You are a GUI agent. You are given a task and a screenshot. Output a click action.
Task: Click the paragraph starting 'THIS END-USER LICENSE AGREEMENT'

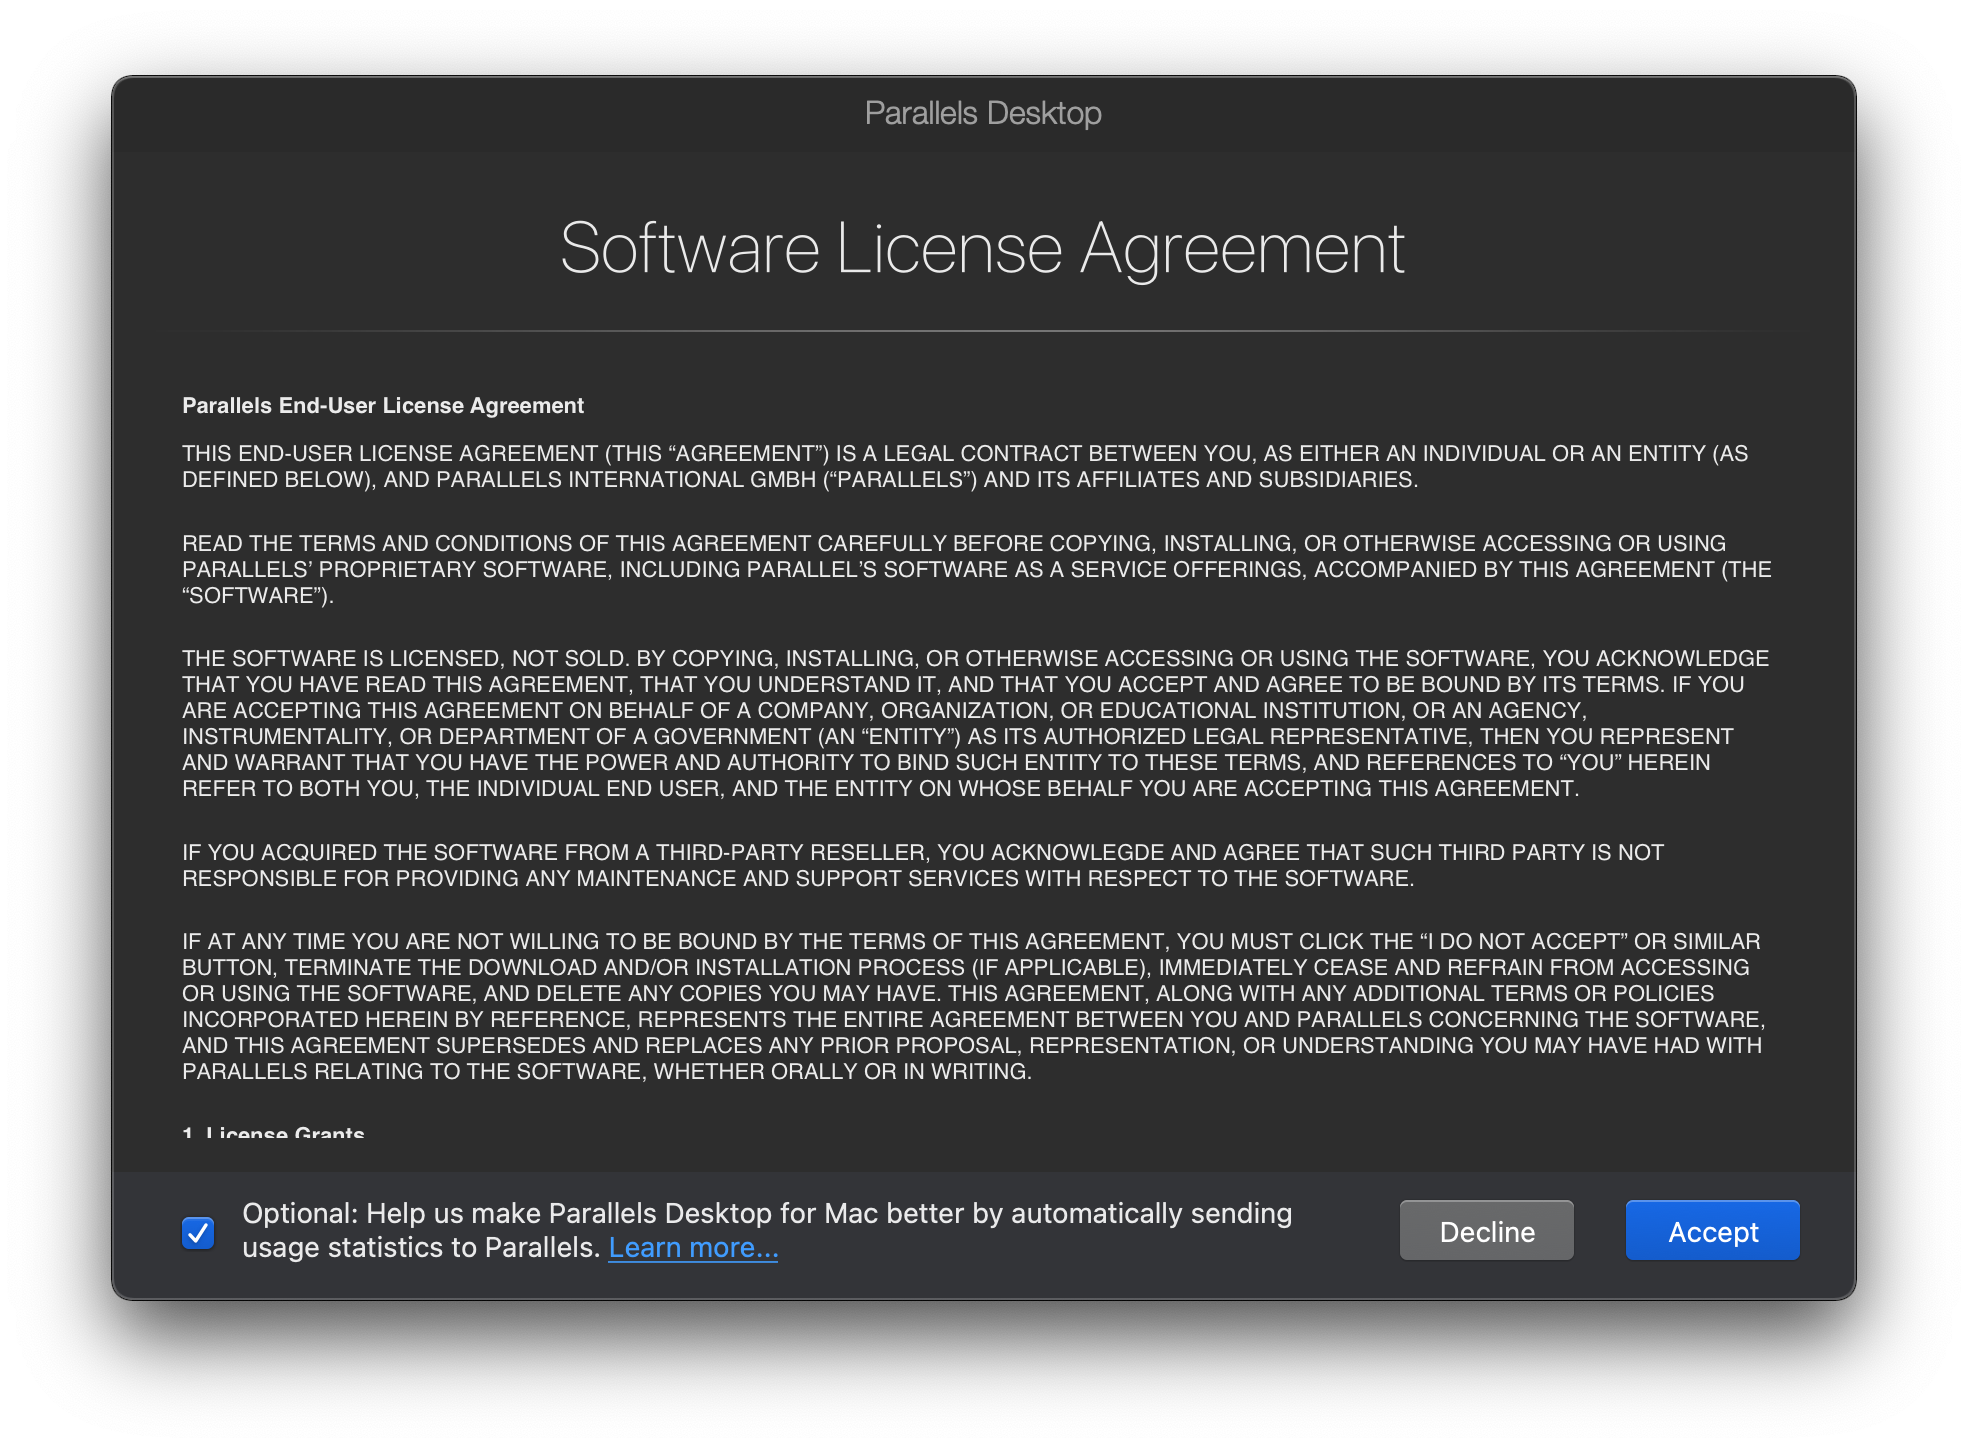965,466
